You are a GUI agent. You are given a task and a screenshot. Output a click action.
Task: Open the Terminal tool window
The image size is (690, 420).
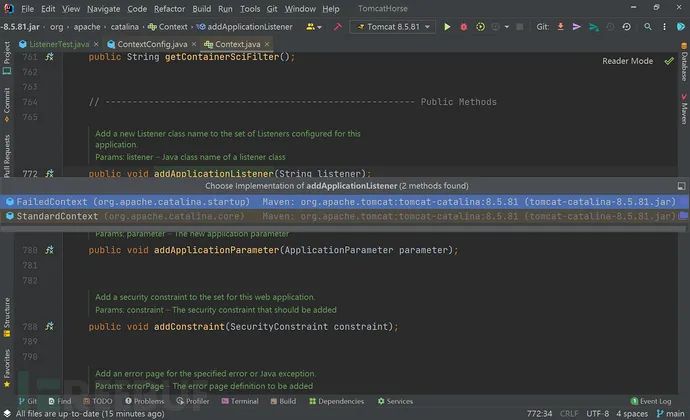[x=240, y=401]
